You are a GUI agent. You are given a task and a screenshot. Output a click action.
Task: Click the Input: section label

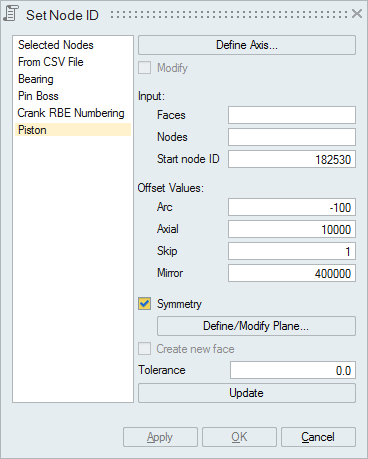(151, 96)
